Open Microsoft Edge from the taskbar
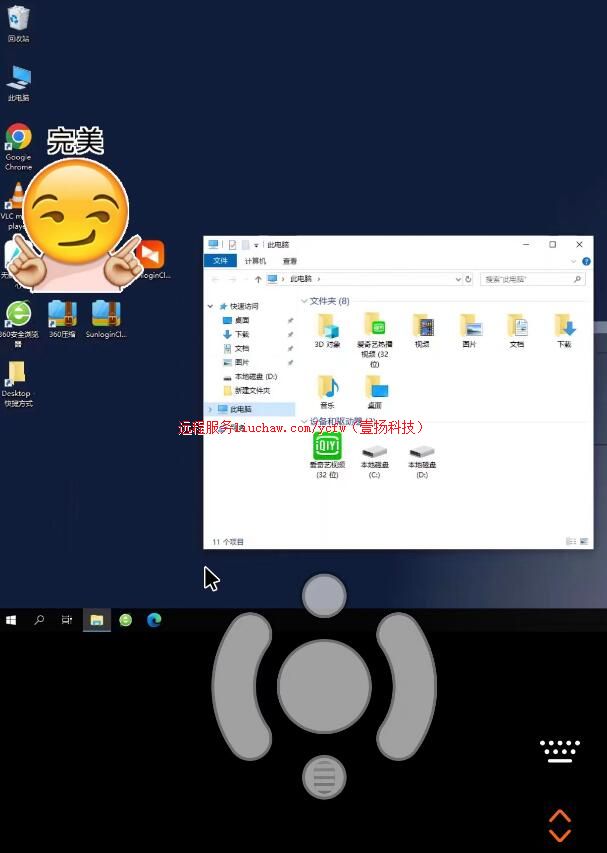This screenshot has height=853, width=607. coord(154,620)
